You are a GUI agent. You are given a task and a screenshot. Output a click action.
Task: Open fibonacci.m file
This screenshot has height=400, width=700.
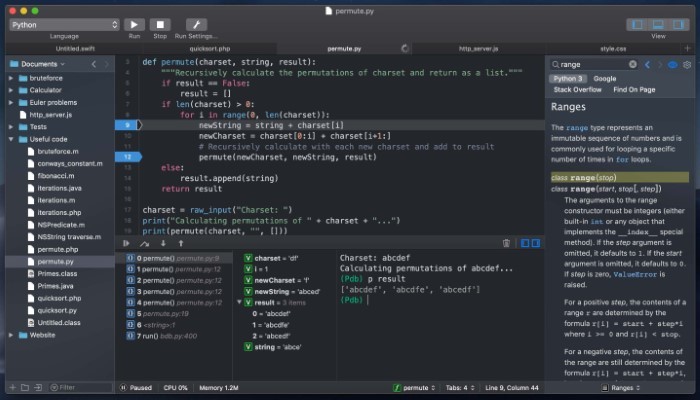pyautogui.click(x=56, y=176)
